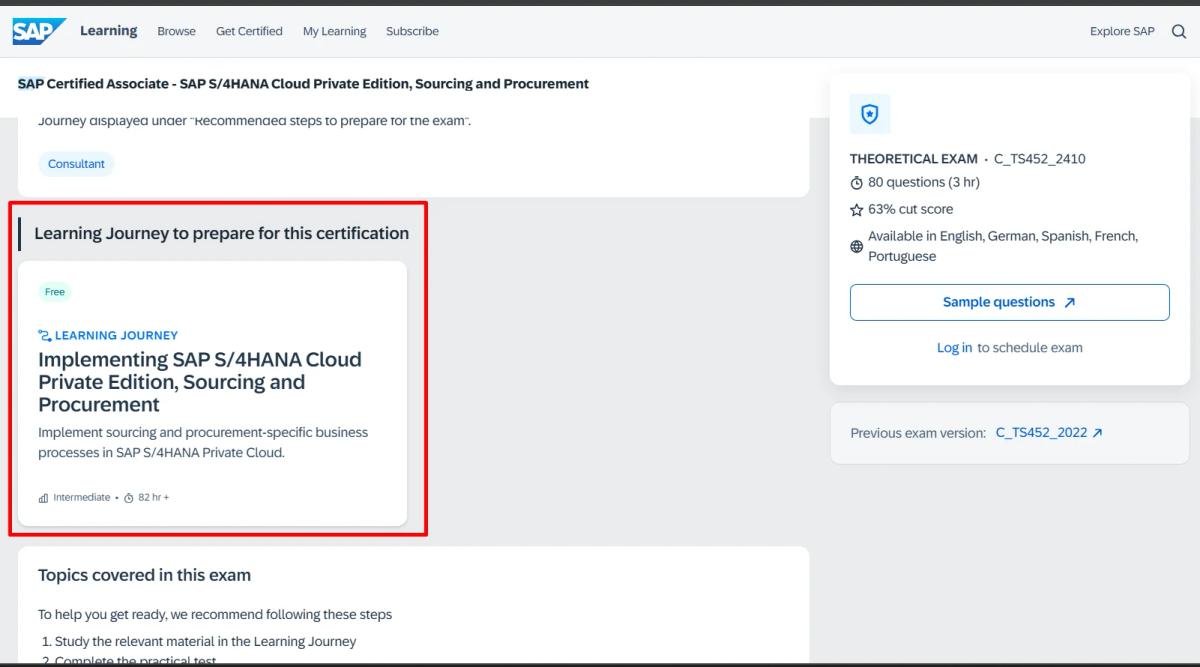Click 'Study the relevant material' step text

[x=205, y=641]
